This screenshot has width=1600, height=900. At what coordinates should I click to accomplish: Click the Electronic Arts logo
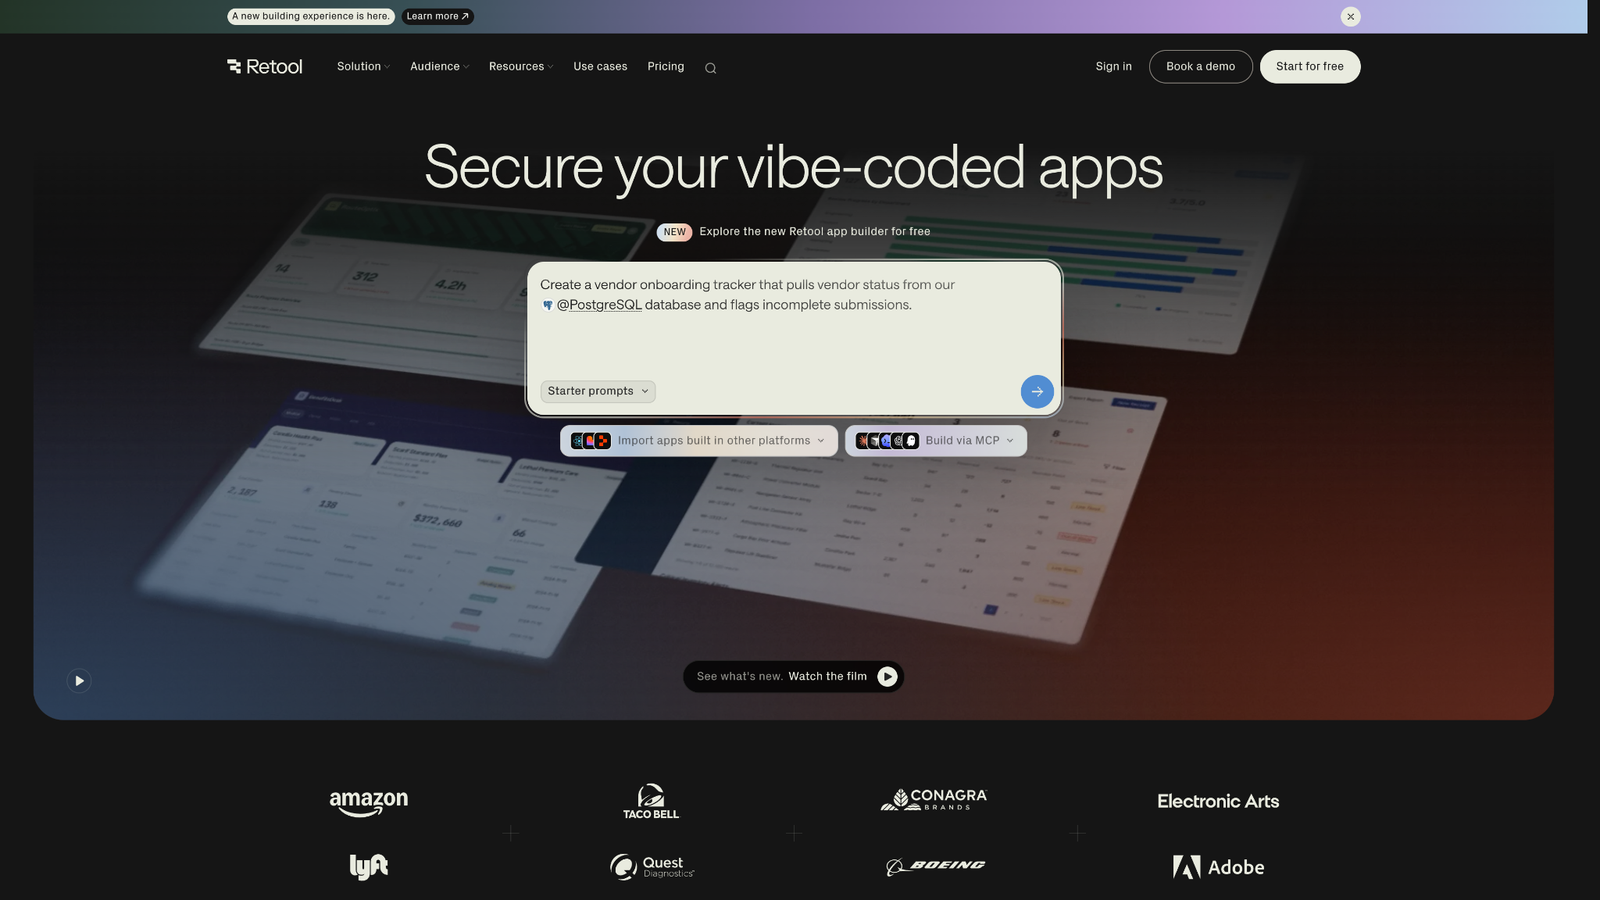click(x=1218, y=801)
